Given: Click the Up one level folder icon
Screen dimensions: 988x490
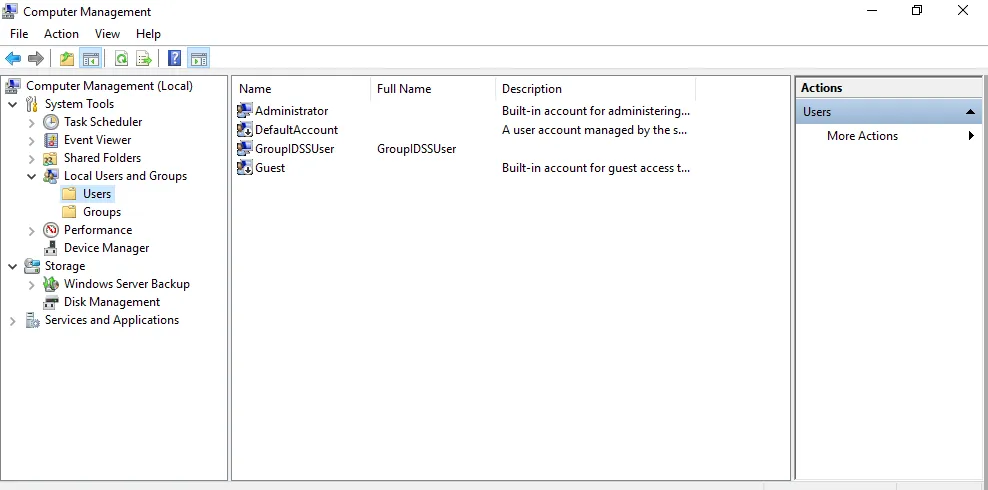Looking at the screenshot, I should 67,59.
